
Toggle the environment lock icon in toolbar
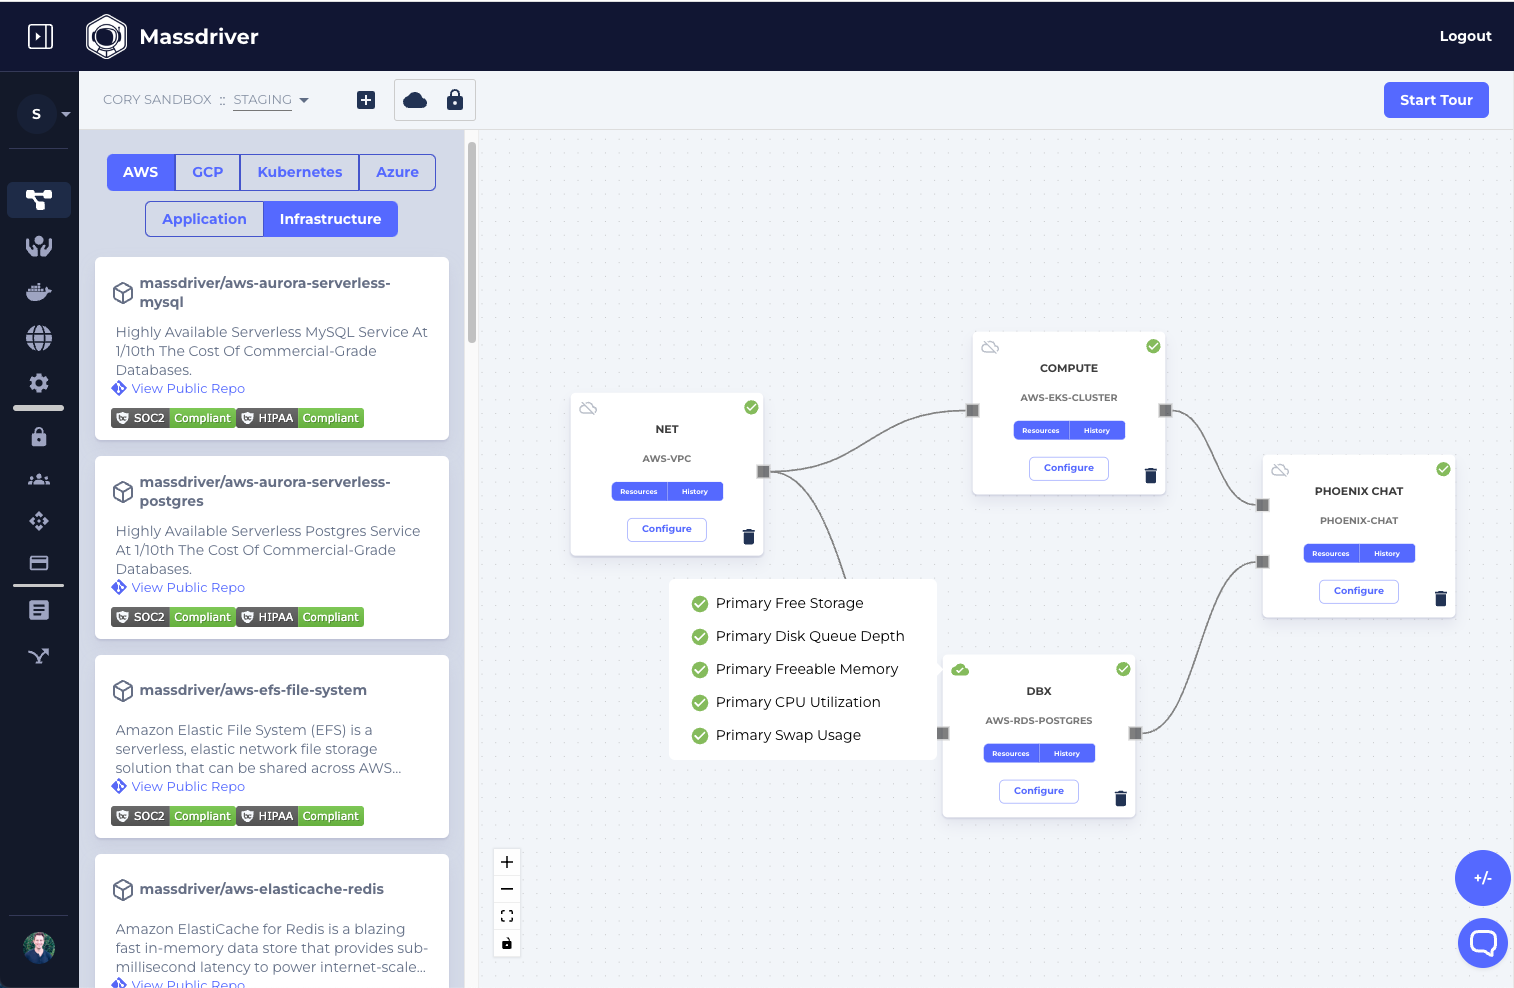[455, 100]
